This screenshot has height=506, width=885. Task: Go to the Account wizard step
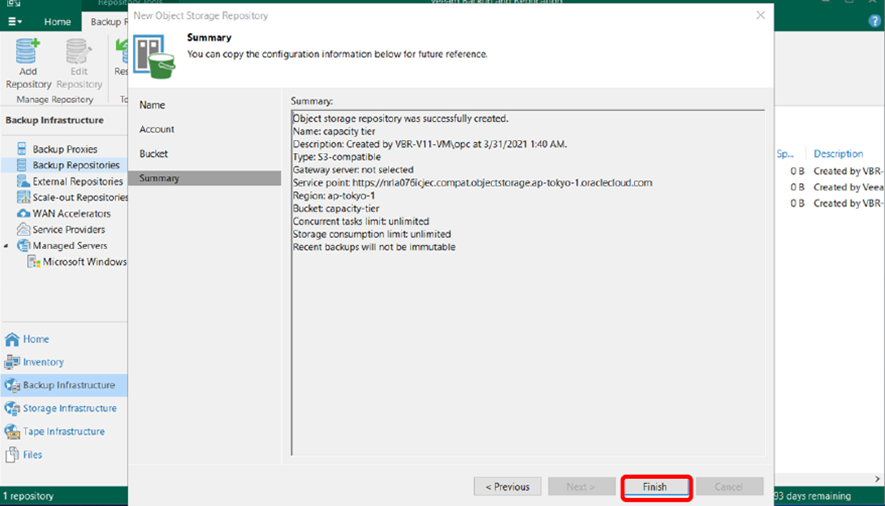click(x=156, y=129)
